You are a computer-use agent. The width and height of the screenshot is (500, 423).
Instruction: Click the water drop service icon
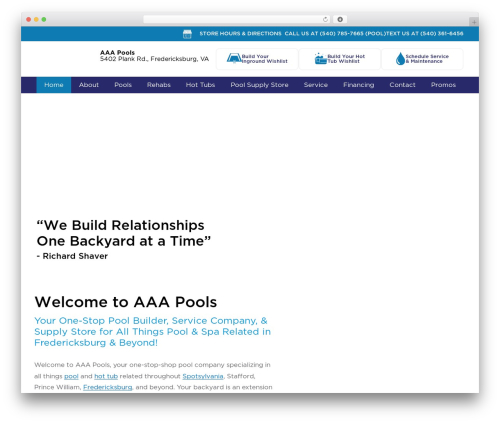pyautogui.click(x=400, y=59)
